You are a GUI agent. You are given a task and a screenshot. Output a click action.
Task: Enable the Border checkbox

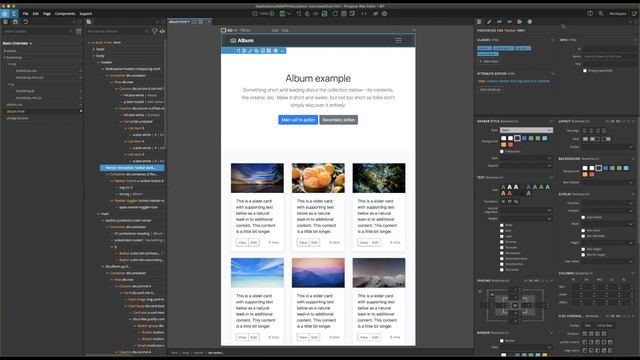[x=502, y=340]
